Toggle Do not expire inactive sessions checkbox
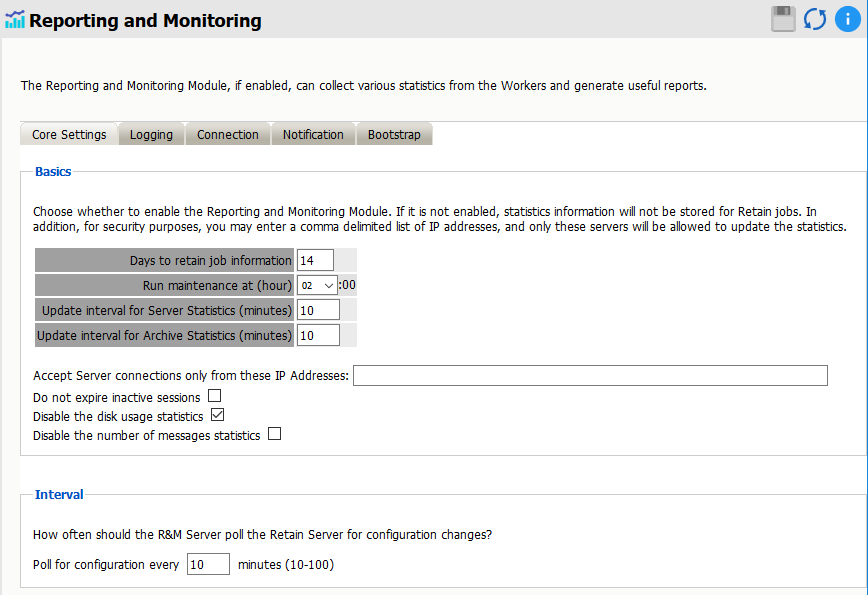868x595 pixels. pyautogui.click(x=214, y=396)
